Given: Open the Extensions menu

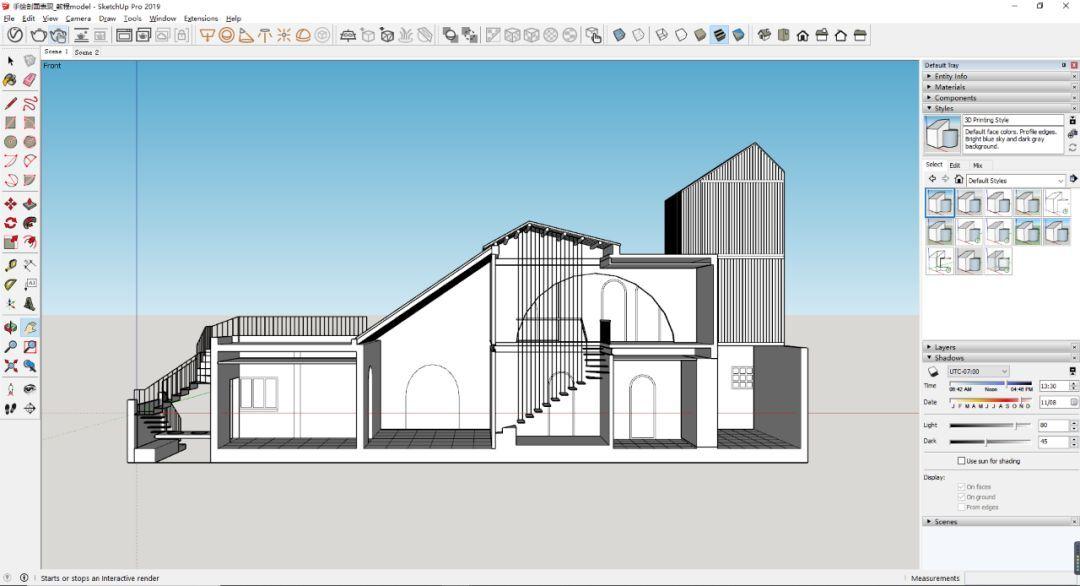Looking at the screenshot, I should (200, 19).
